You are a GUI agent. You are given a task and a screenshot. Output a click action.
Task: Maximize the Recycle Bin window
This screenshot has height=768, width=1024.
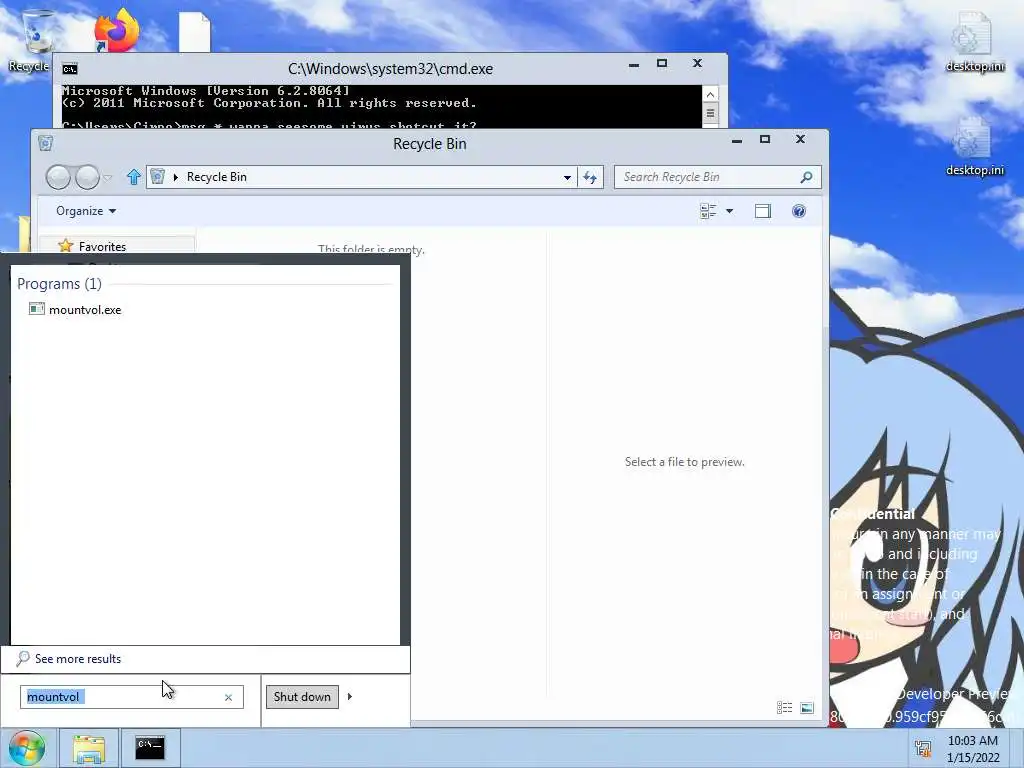click(x=765, y=139)
